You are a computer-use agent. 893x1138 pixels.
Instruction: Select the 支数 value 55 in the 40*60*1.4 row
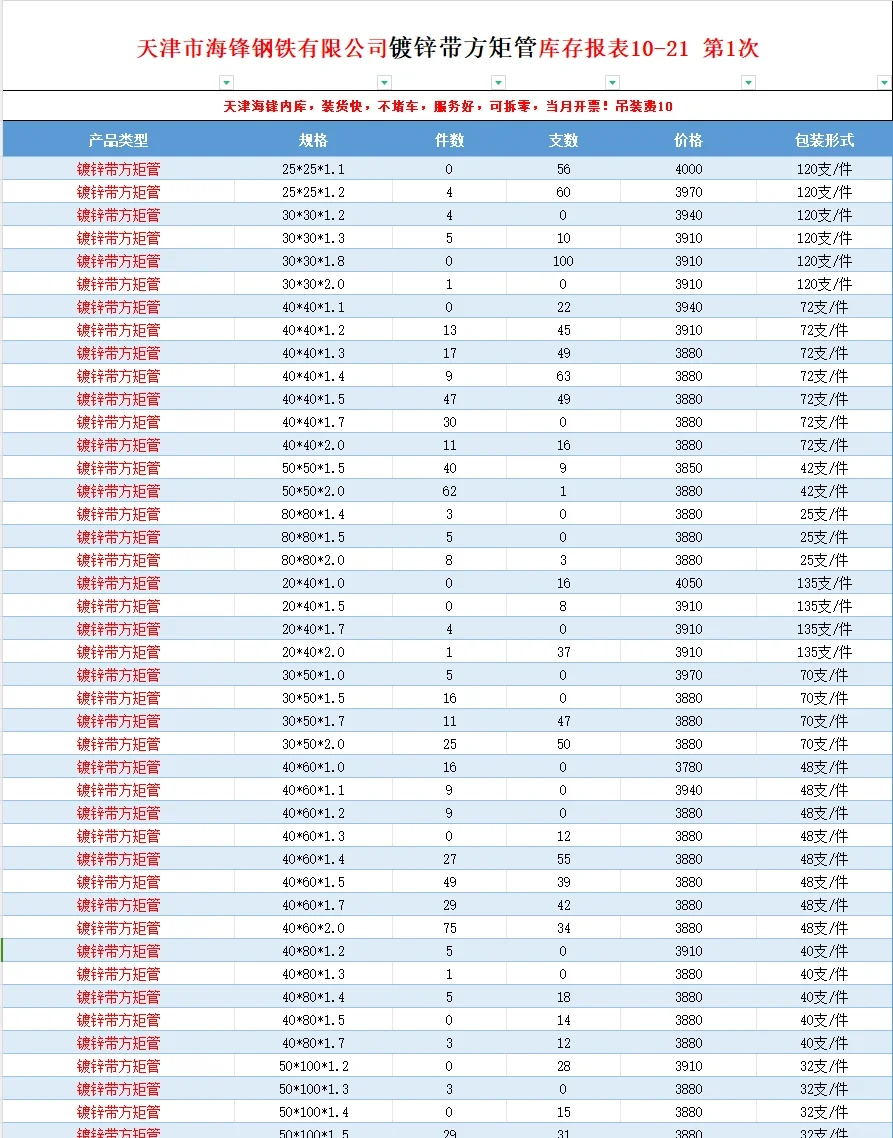(x=563, y=859)
